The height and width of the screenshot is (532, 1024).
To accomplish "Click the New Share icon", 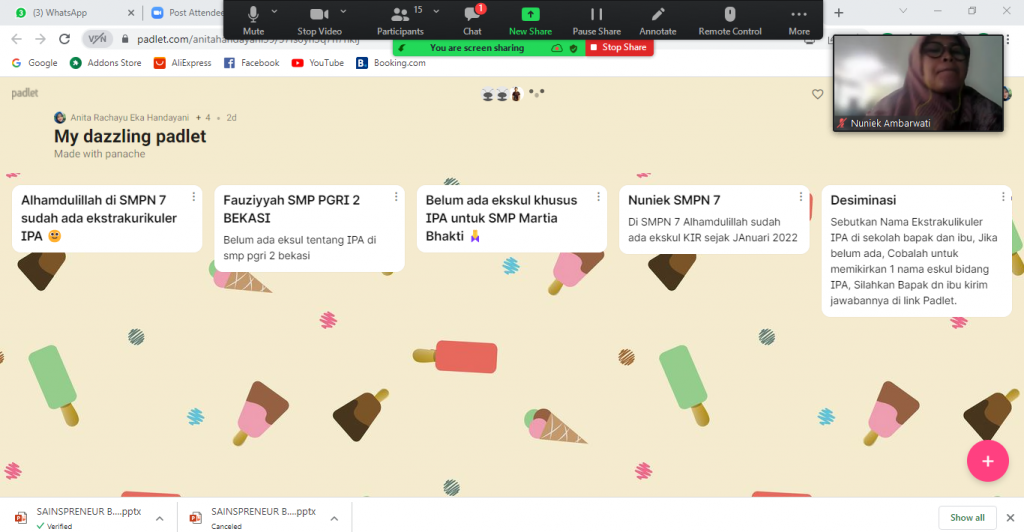I will pos(530,14).
